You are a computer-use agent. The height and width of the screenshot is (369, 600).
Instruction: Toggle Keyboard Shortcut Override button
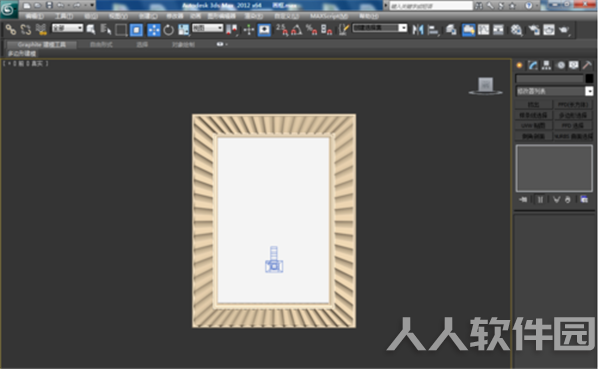(x=264, y=29)
